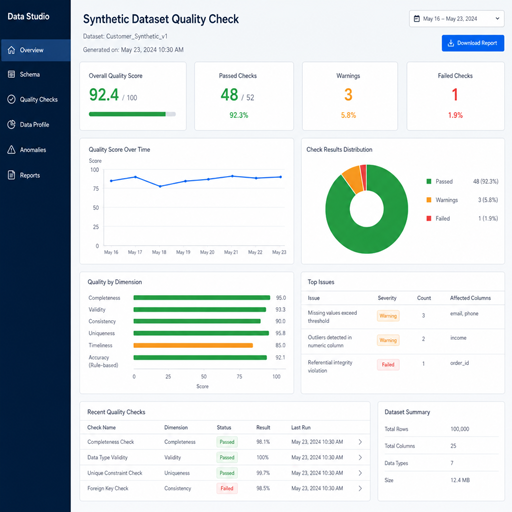Click the 48 passed checks value
The width and height of the screenshot is (512, 512).
(229, 95)
